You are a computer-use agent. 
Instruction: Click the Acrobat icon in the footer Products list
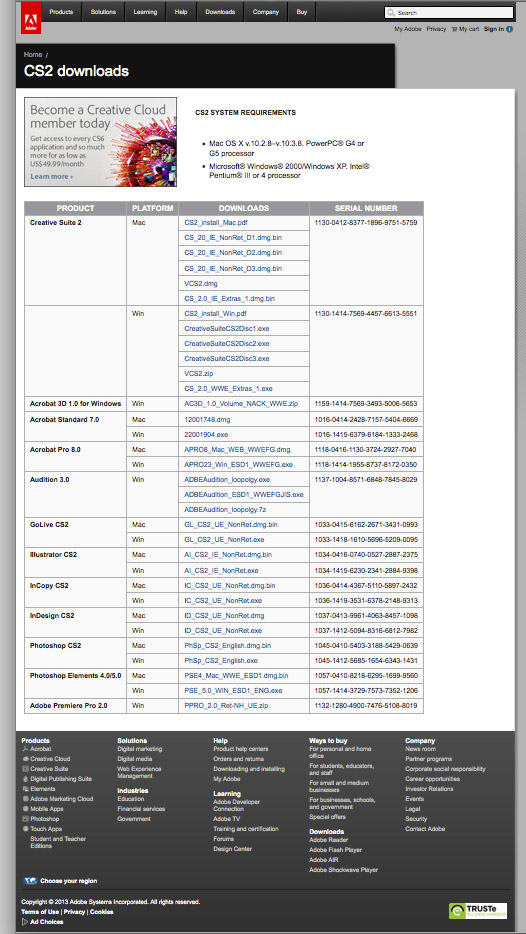pyautogui.click(x=26, y=749)
